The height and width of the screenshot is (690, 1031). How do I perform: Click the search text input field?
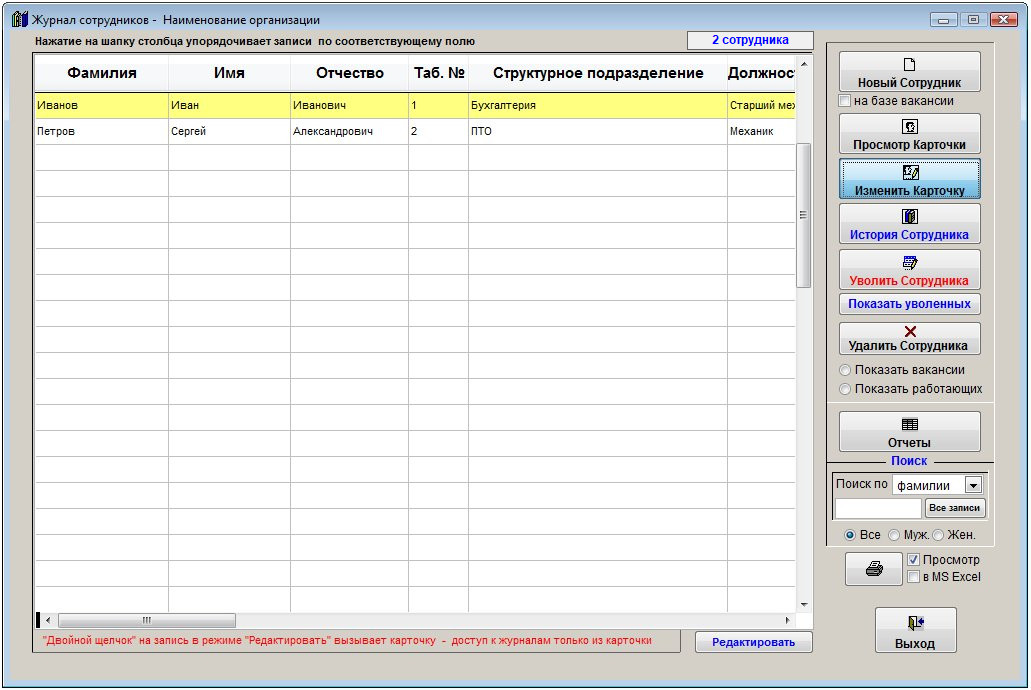point(878,508)
